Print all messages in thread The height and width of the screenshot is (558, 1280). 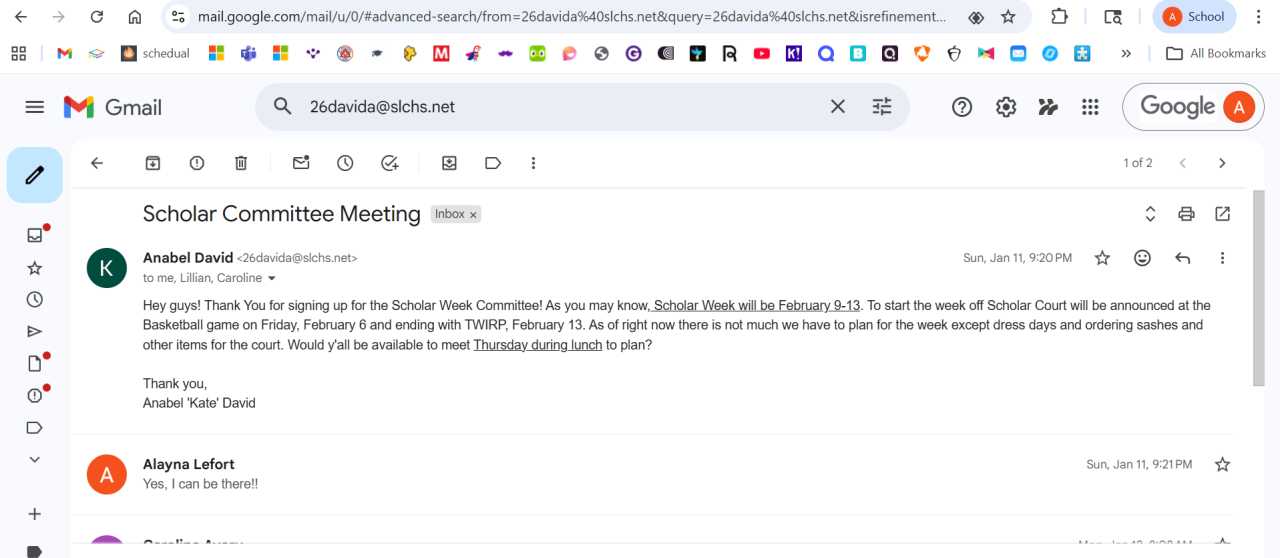click(x=1186, y=214)
